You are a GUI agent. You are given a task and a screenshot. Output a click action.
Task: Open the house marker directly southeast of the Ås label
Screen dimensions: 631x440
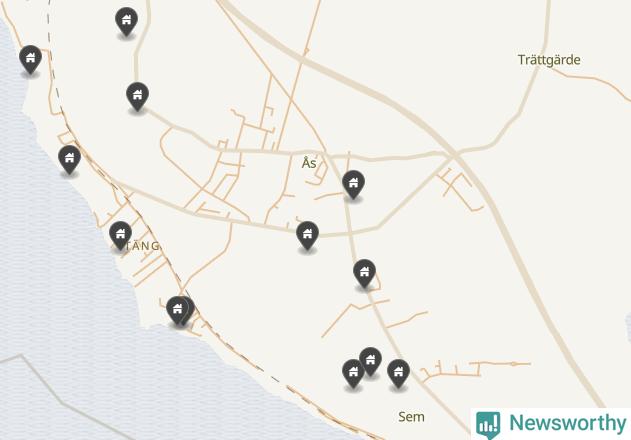(353, 184)
